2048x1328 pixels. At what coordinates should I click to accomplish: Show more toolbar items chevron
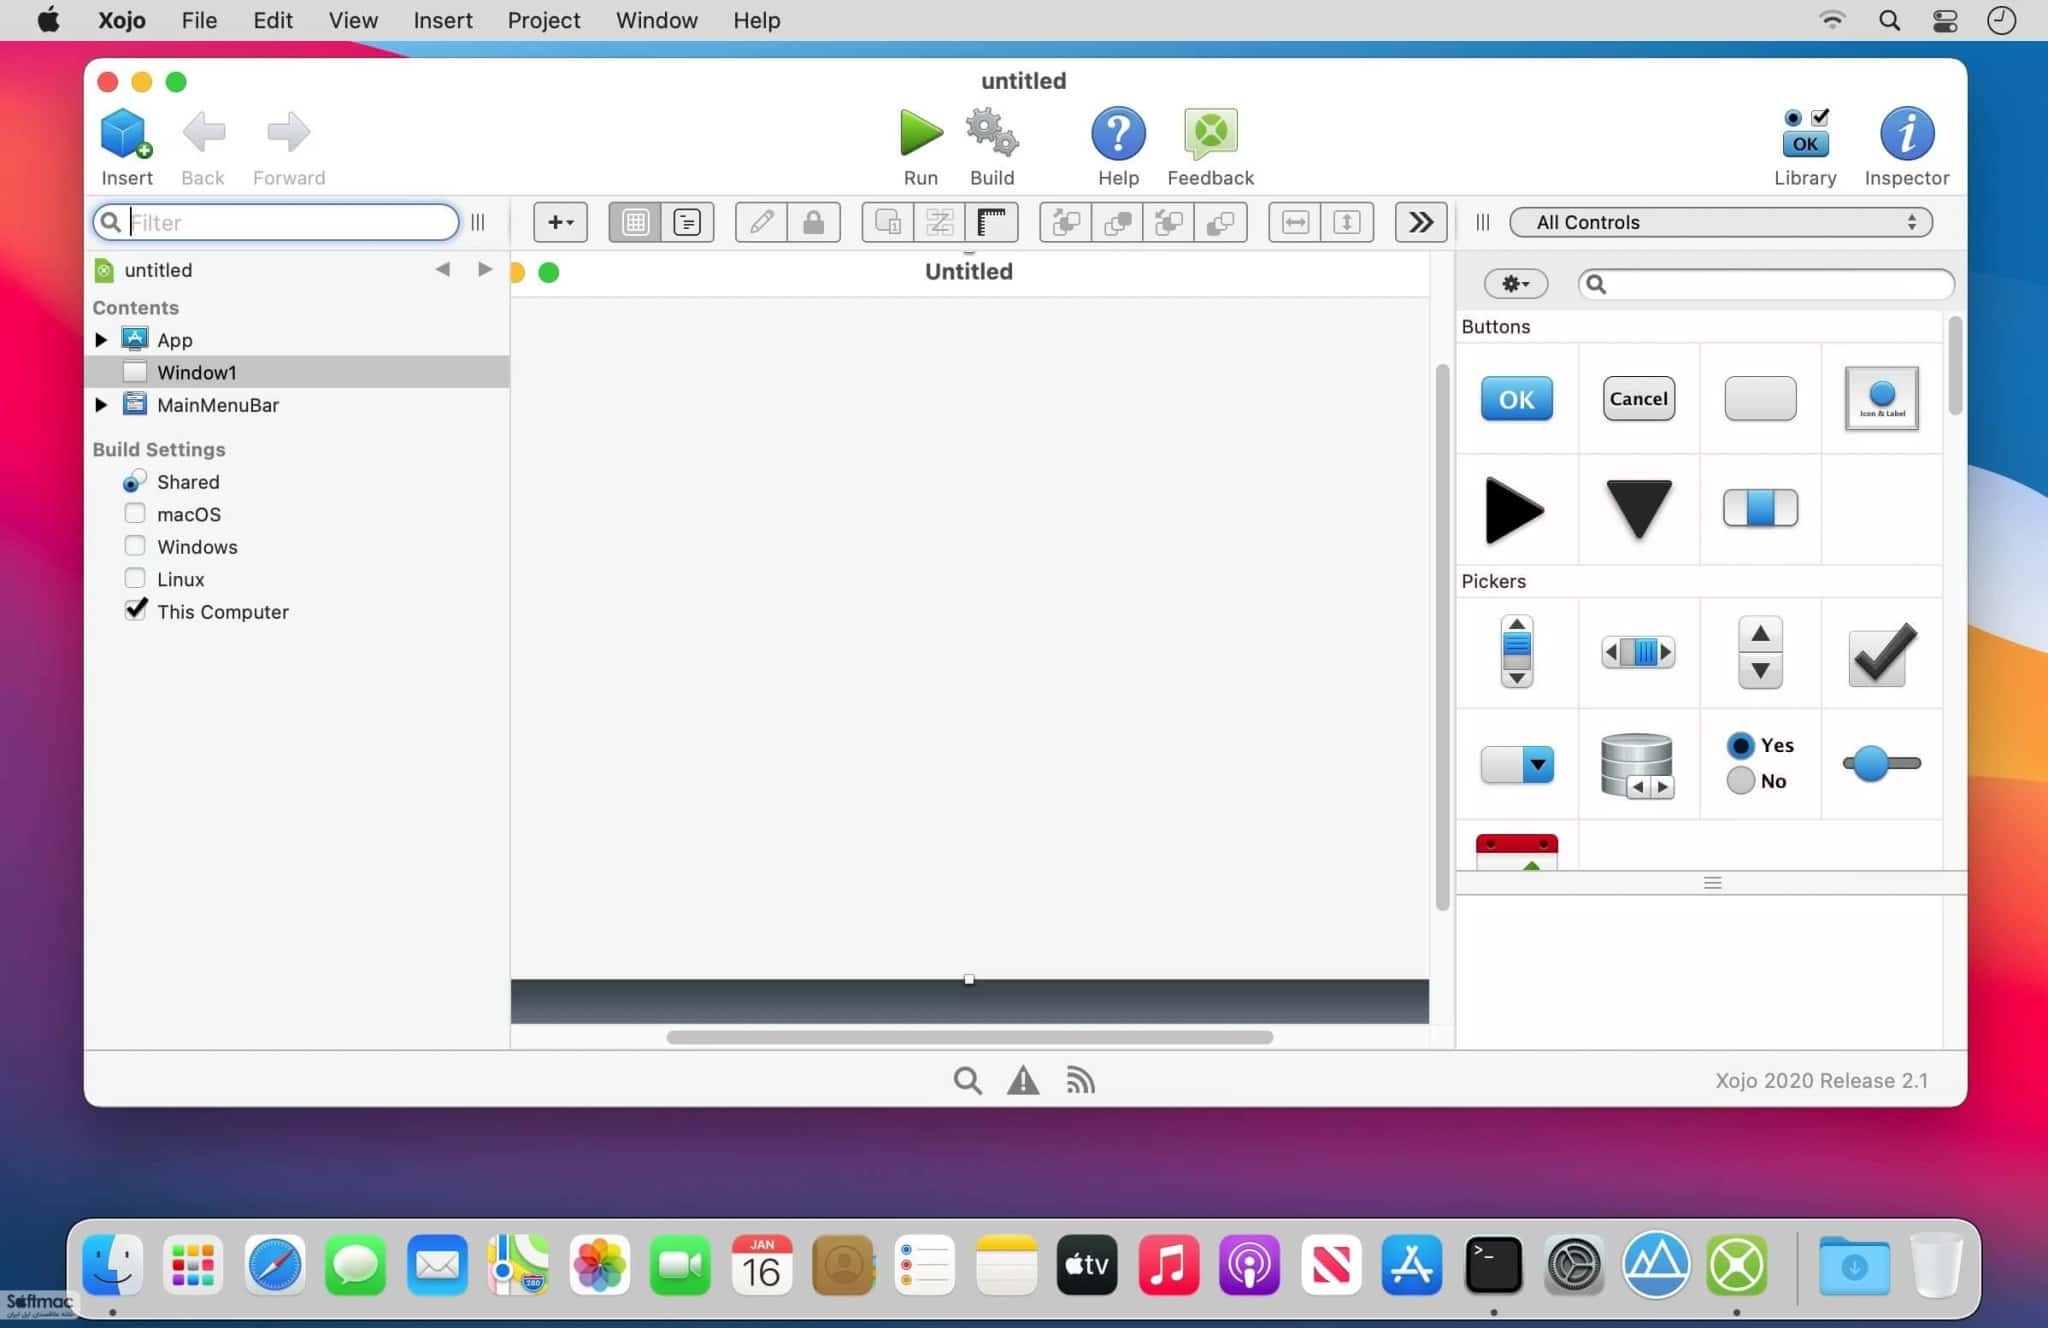pyautogui.click(x=1420, y=222)
